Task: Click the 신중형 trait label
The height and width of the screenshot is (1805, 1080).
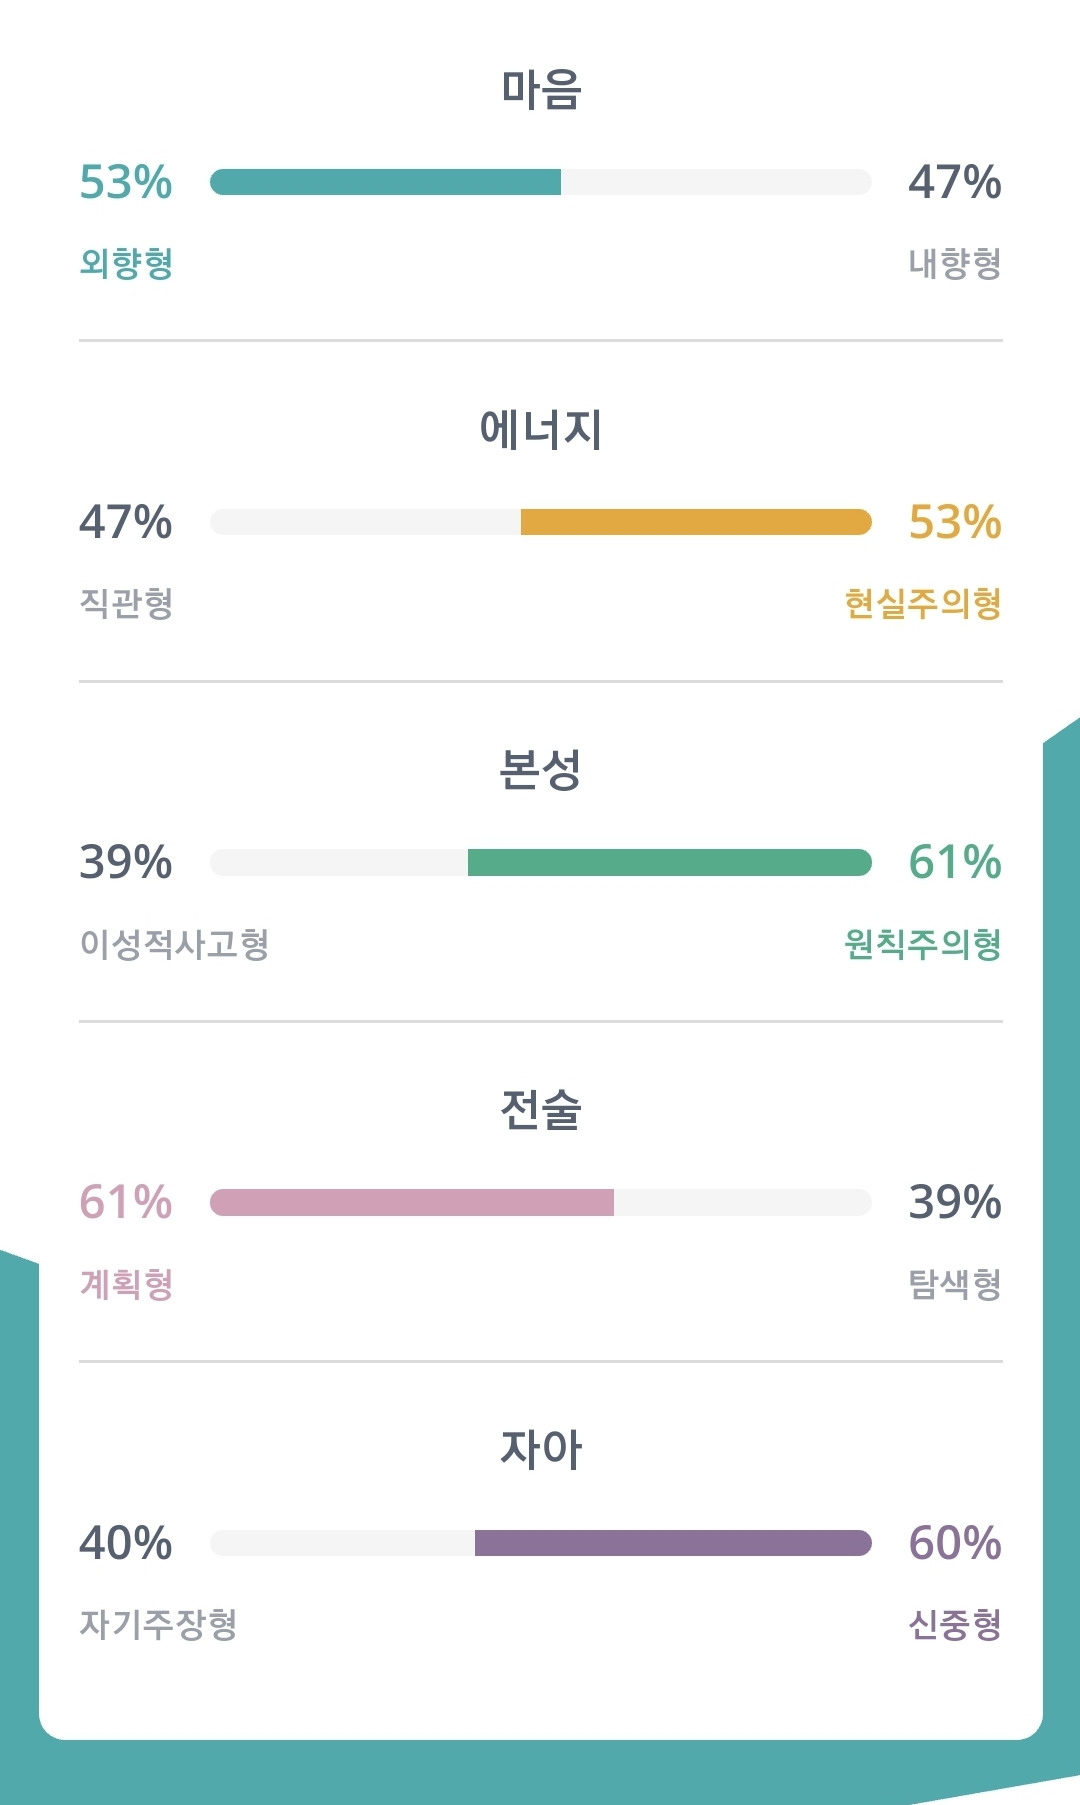Action: (x=955, y=1623)
